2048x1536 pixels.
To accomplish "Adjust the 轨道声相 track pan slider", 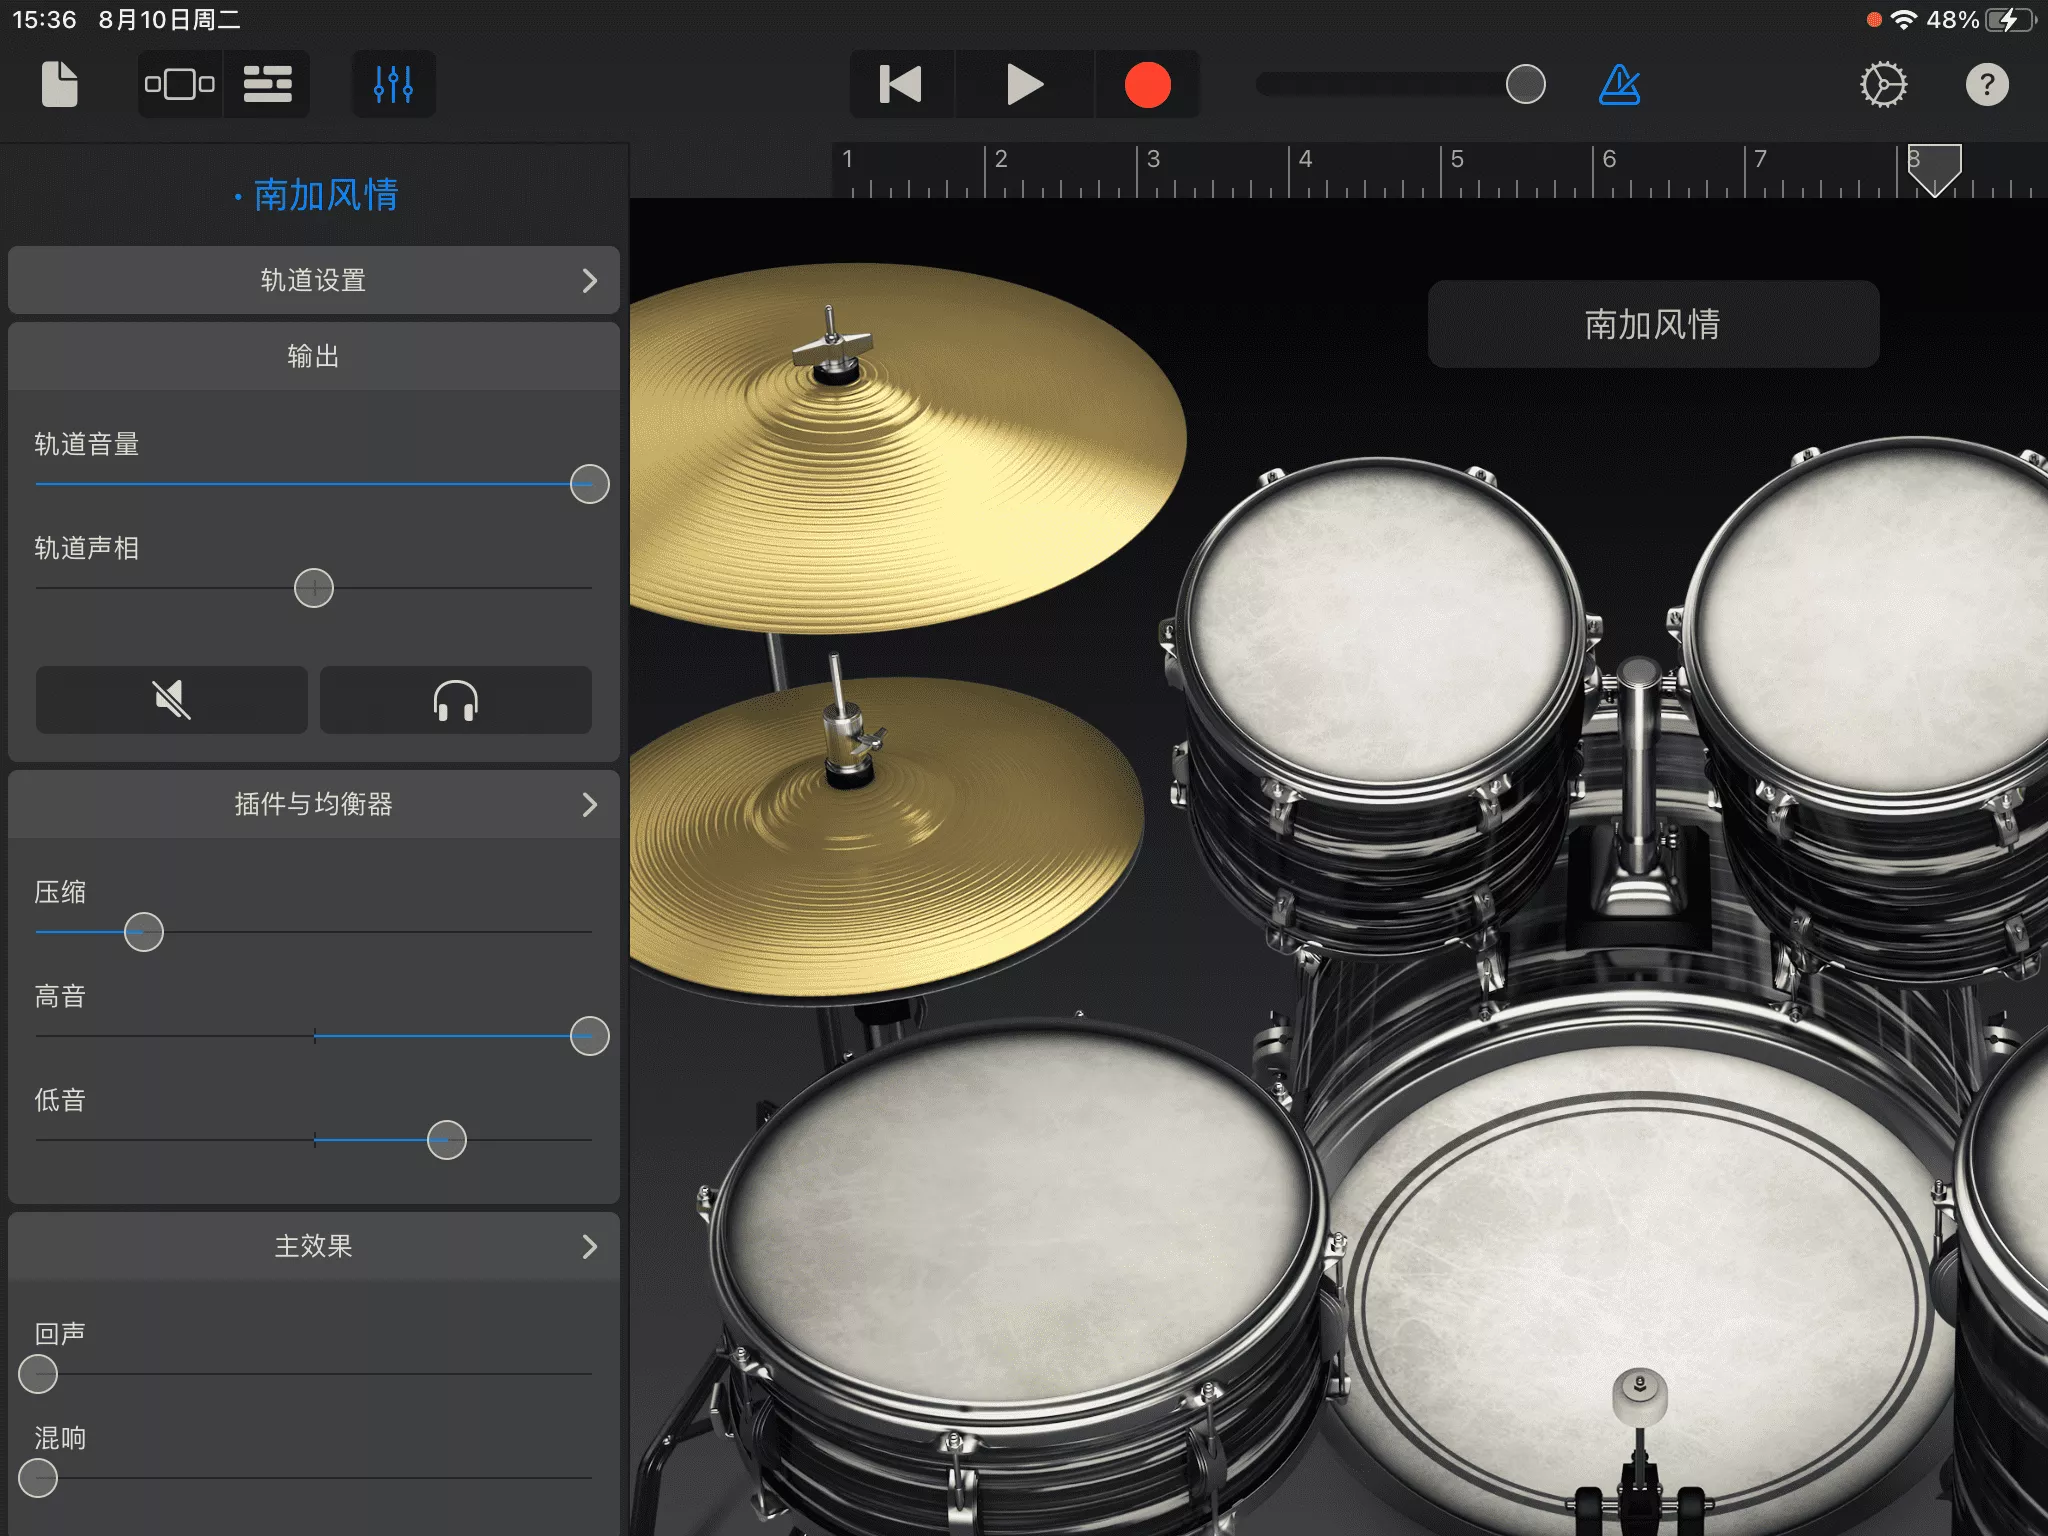I will [x=314, y=588].
